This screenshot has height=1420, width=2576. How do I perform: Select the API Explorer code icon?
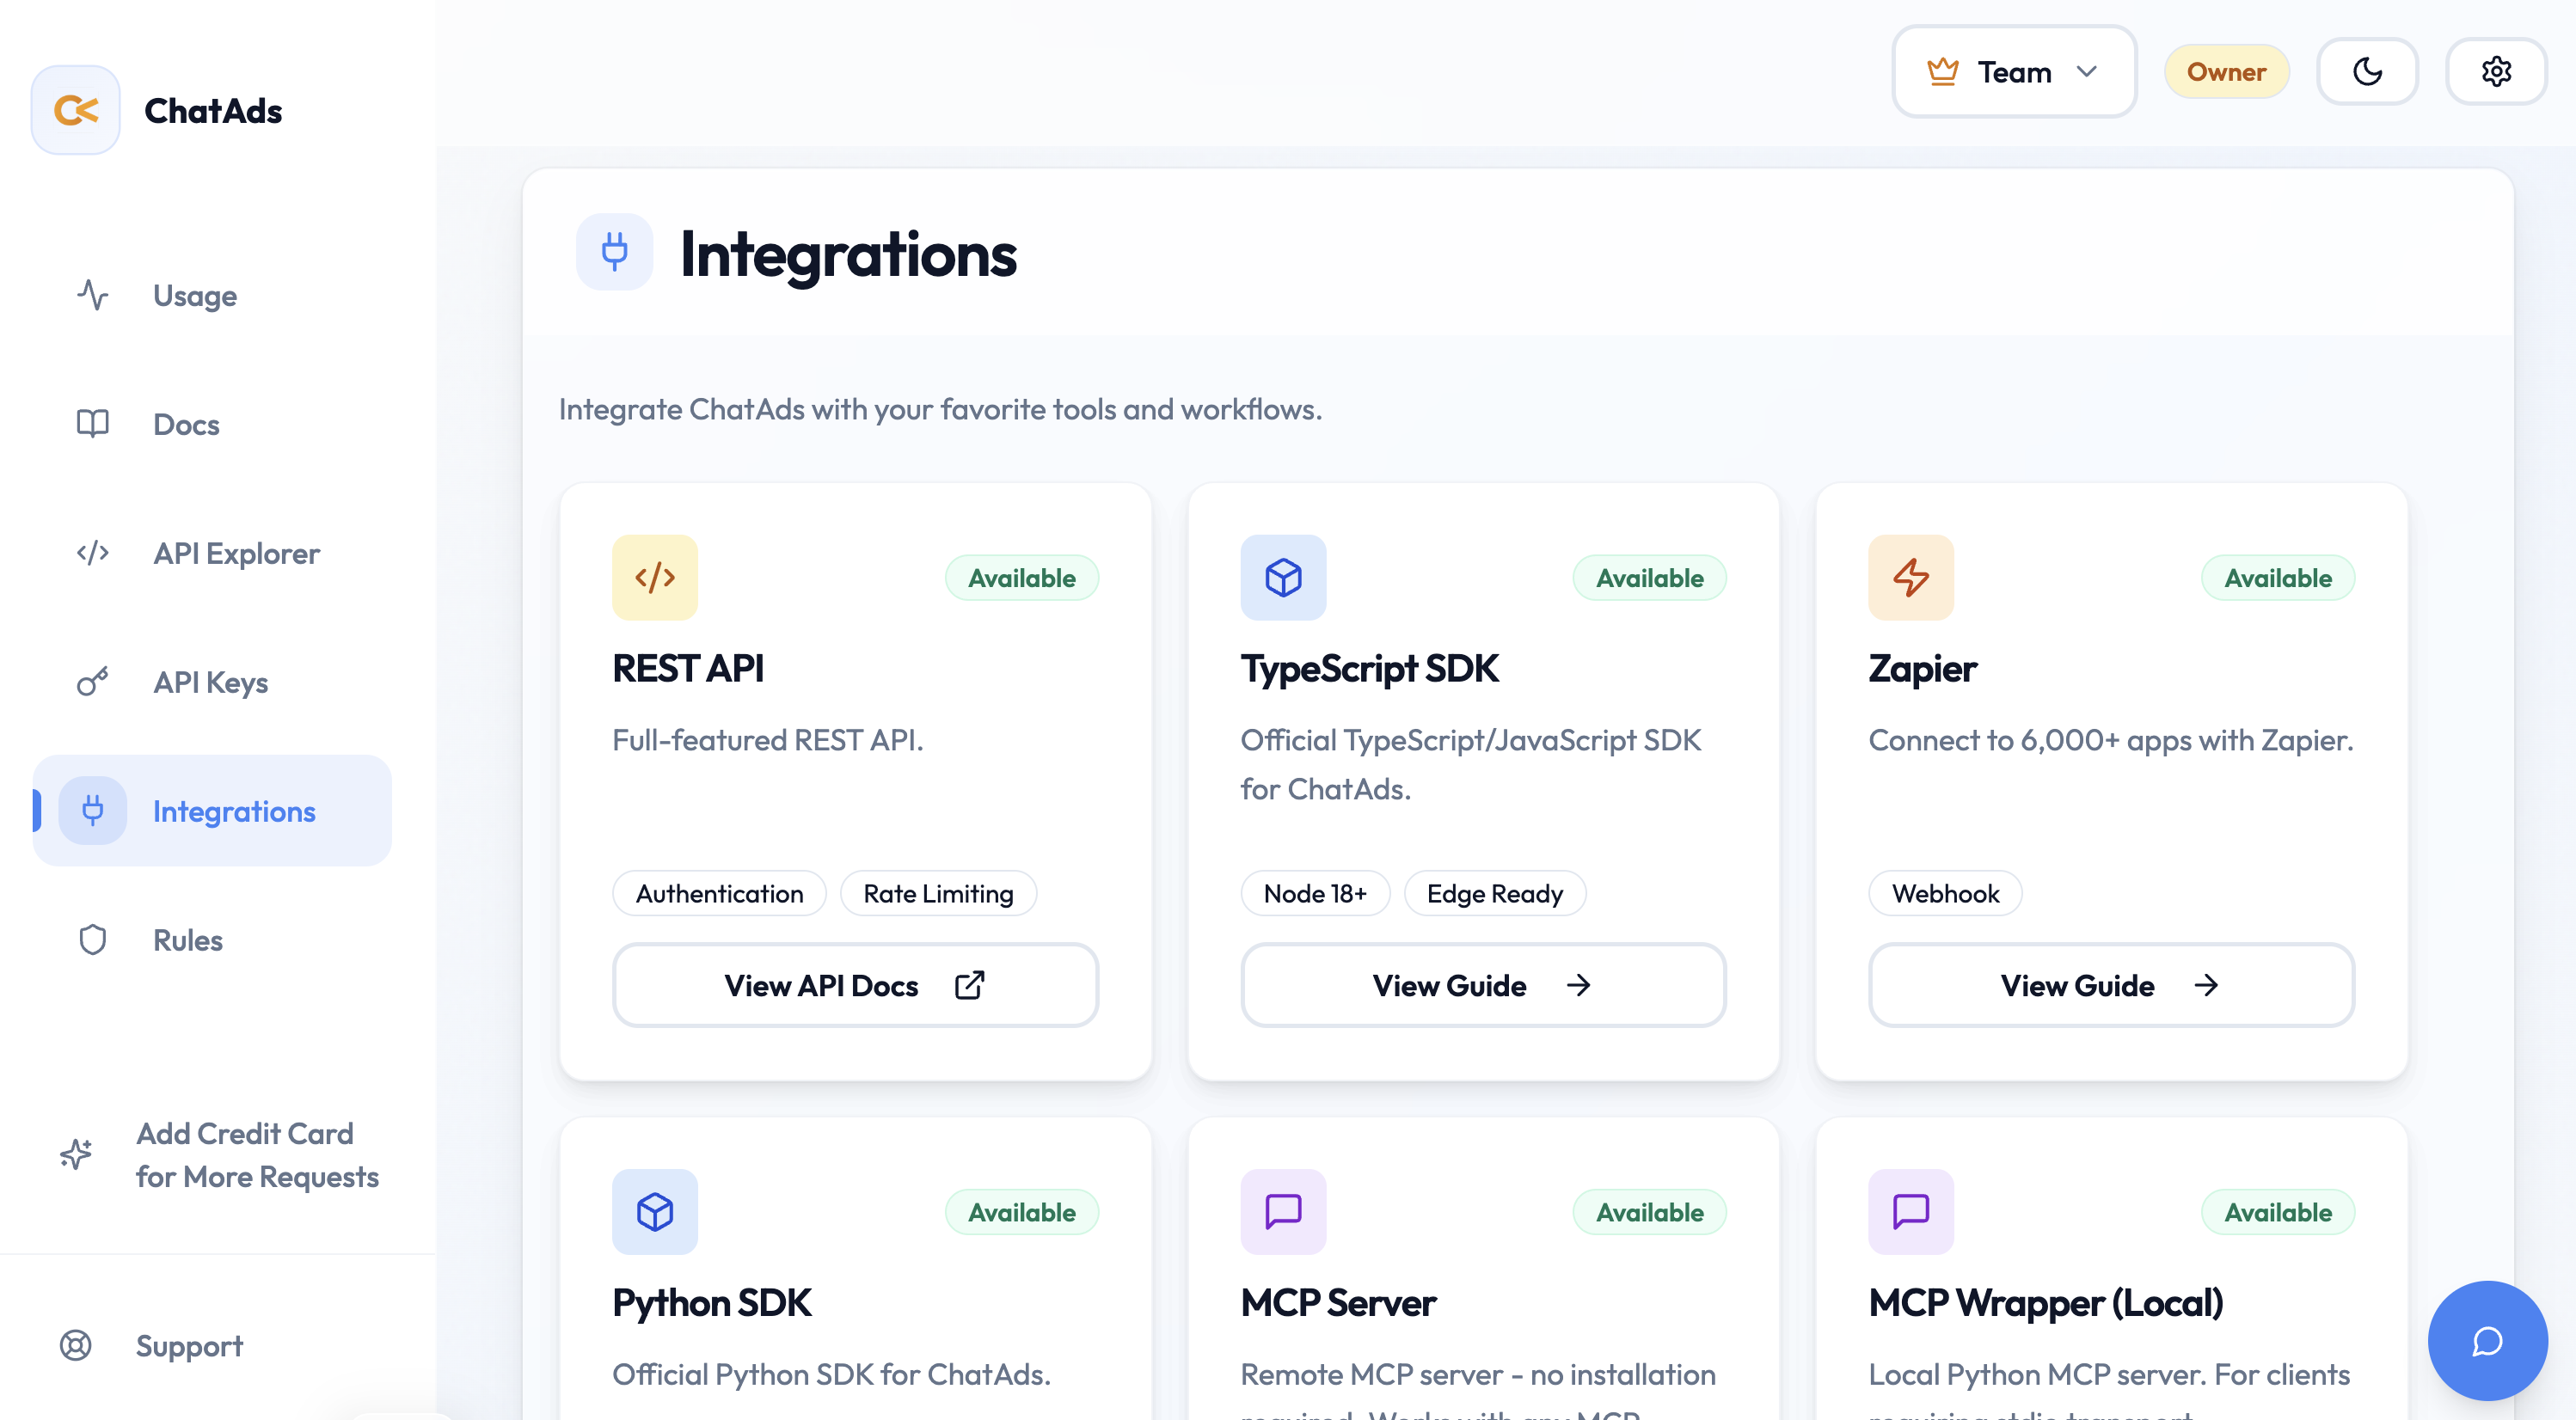tap(93, 553)
